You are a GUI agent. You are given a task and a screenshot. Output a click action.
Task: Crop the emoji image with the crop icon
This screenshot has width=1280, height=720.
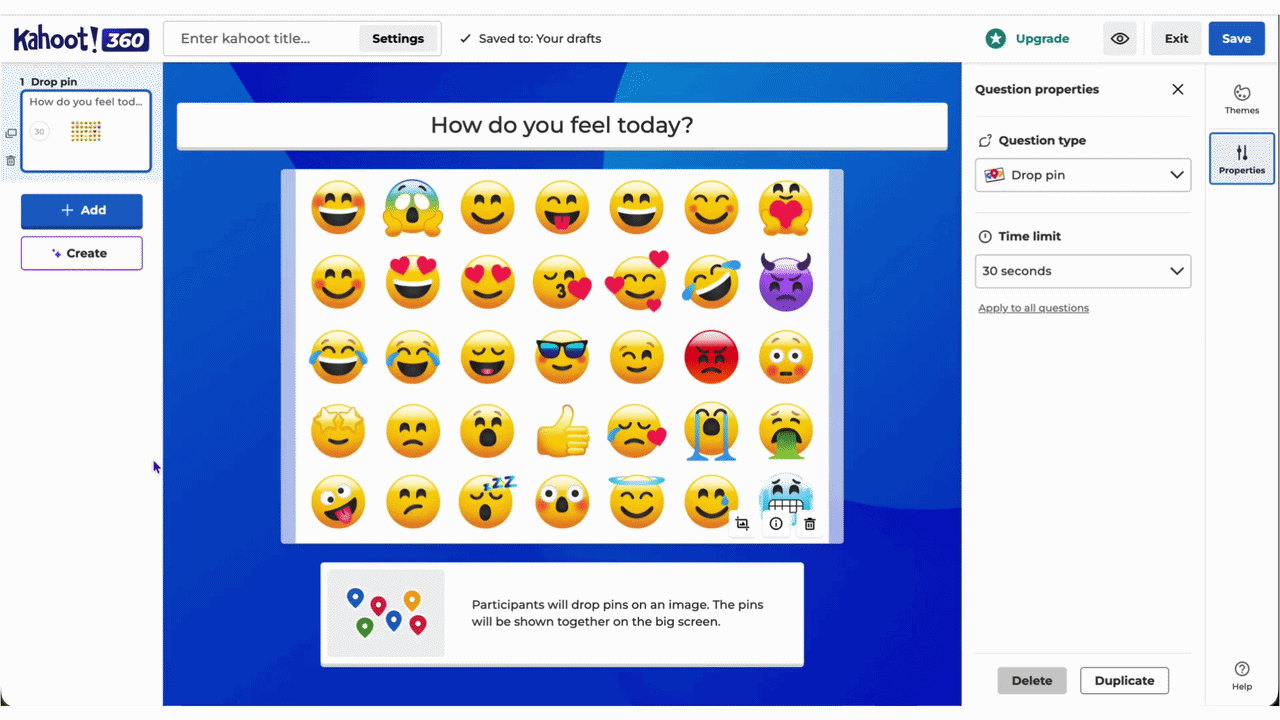pos(742,523)
